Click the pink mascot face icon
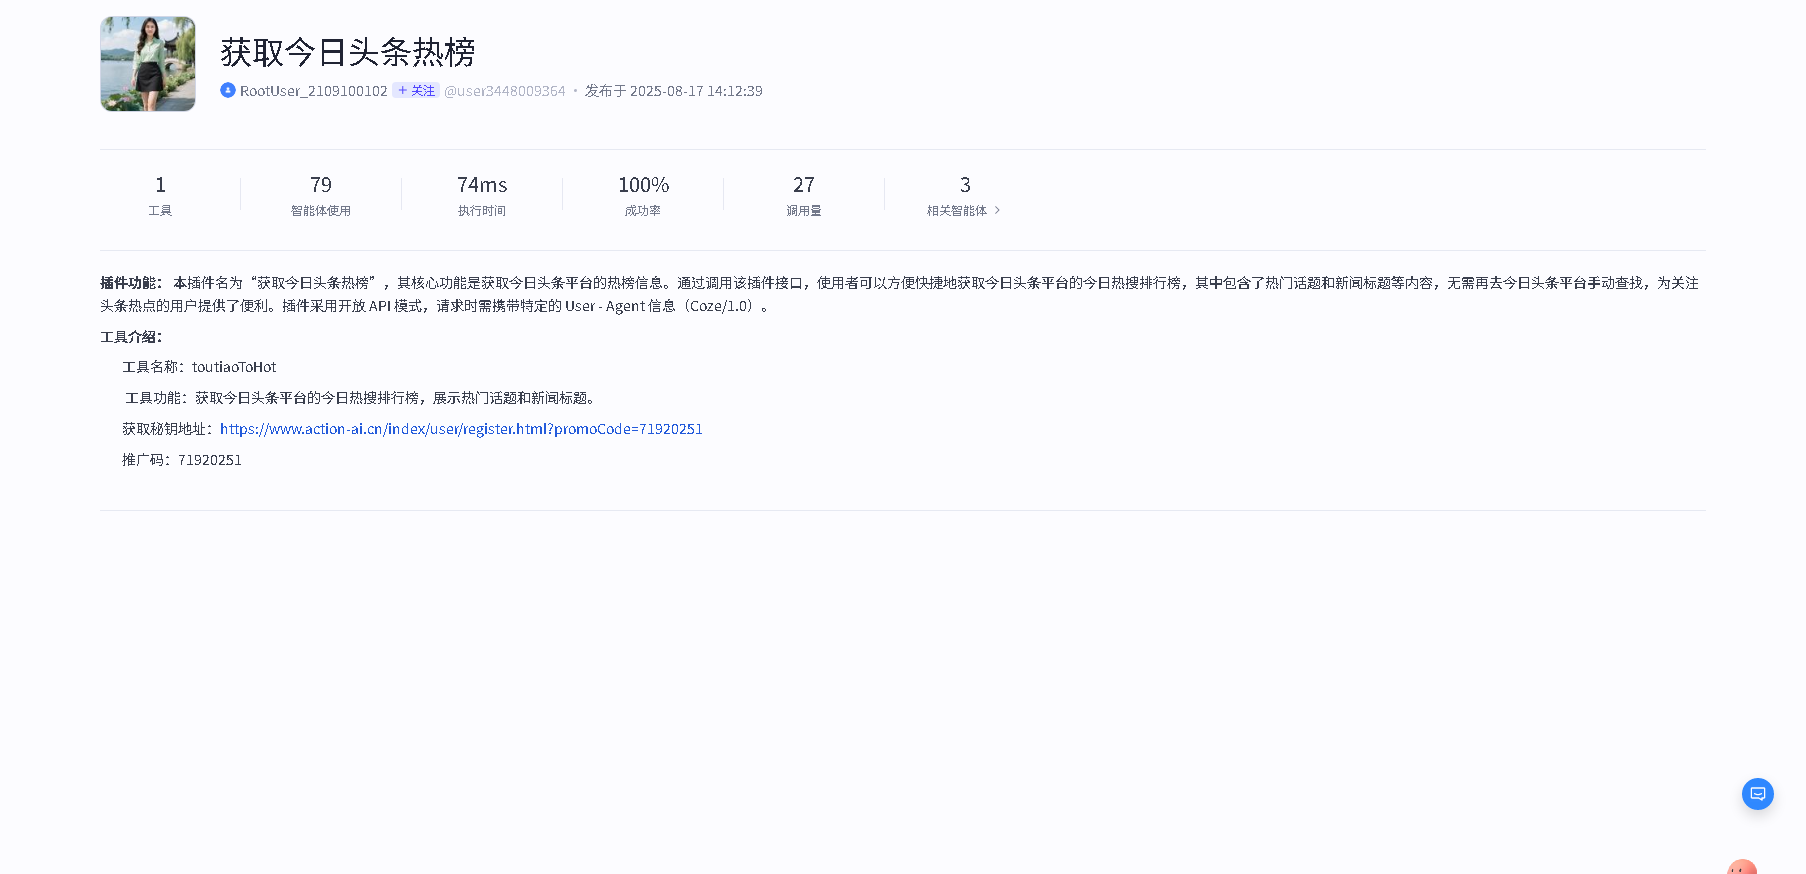The image size is (1806, 874). [1741, 868]
